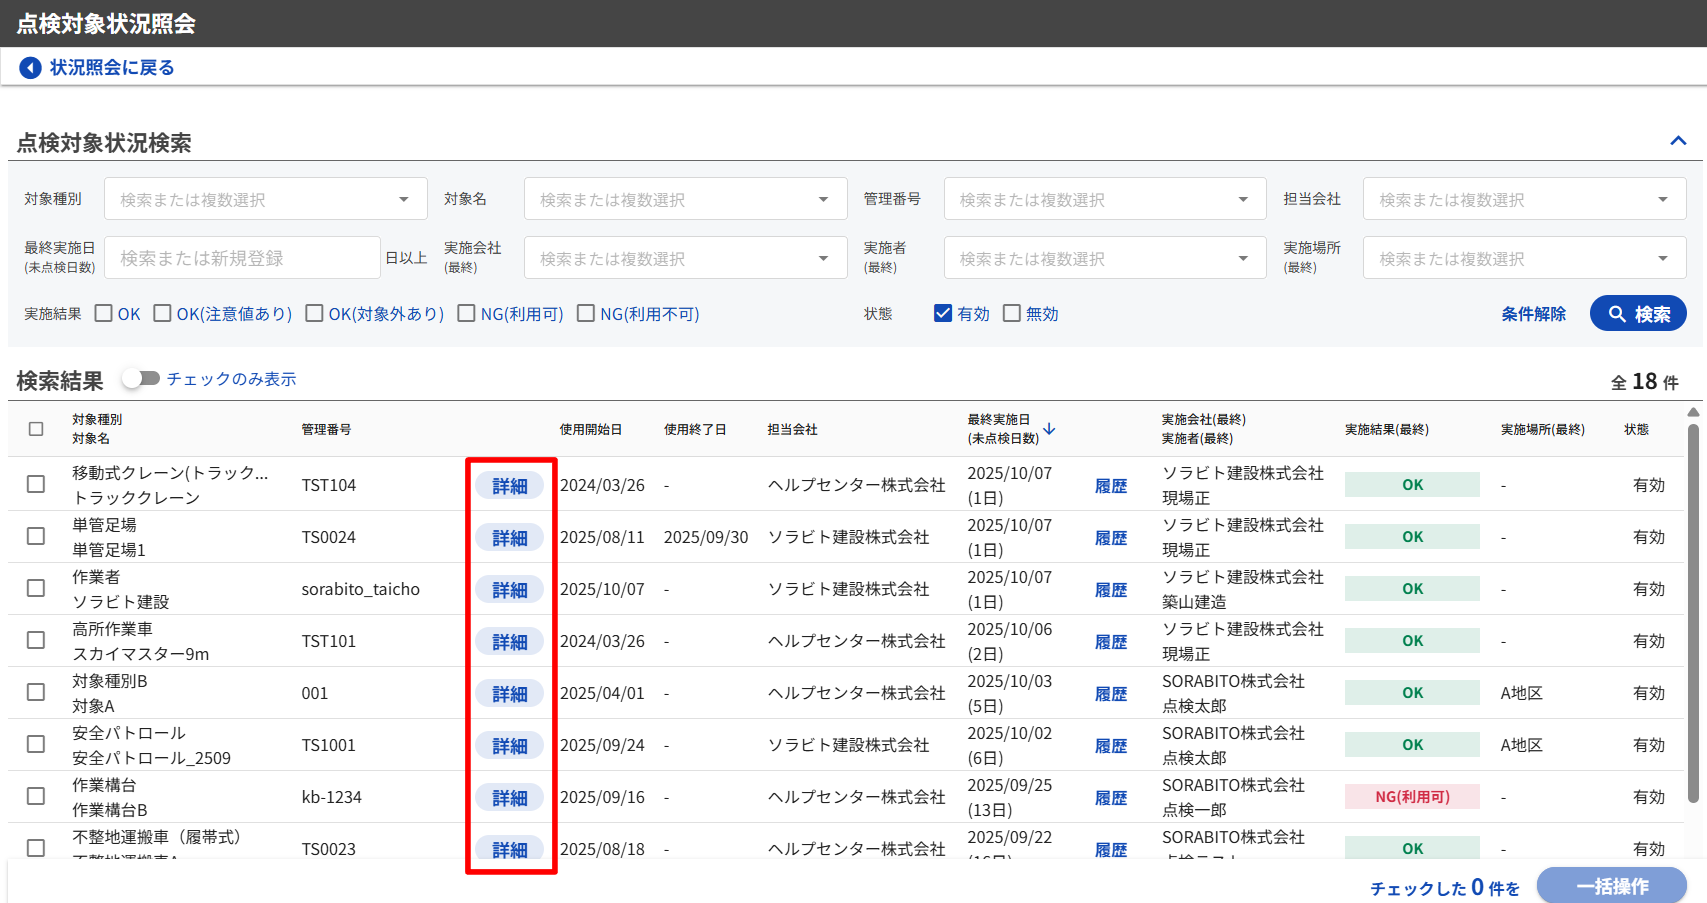The width and height of the screenshot is (1707, 903).
Task: Click sort arrow on 最終実施日 column
Action: click(1049, 429)
